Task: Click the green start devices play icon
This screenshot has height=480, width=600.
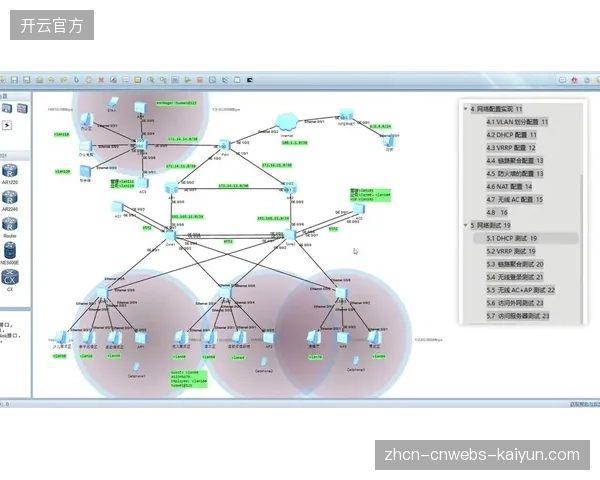Action: click(x=188, y=80)
